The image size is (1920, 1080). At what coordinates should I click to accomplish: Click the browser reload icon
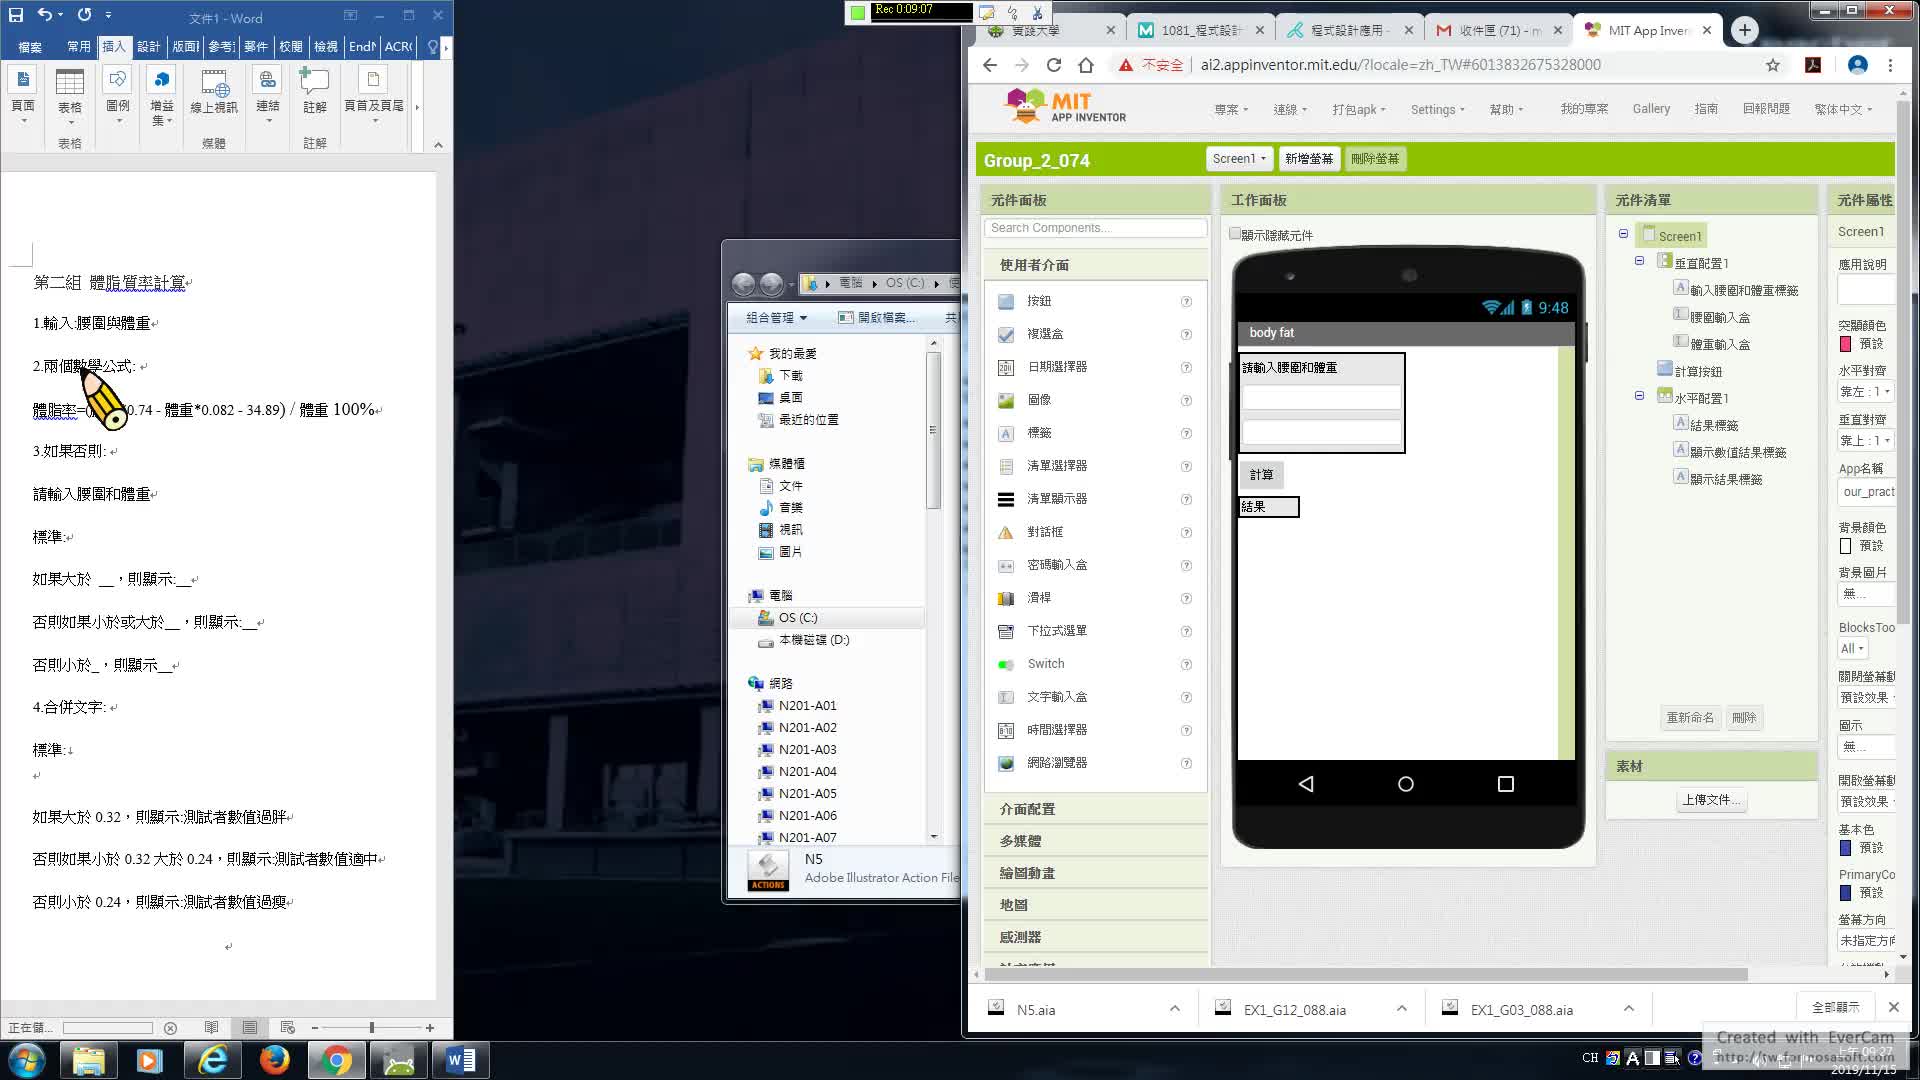[x=1054, y=65]
